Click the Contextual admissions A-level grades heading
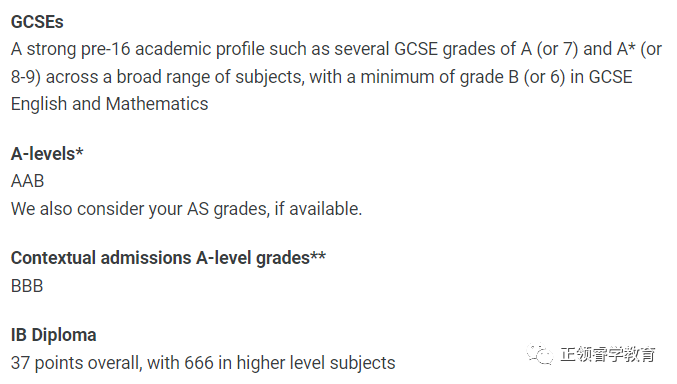 (168, 258)
